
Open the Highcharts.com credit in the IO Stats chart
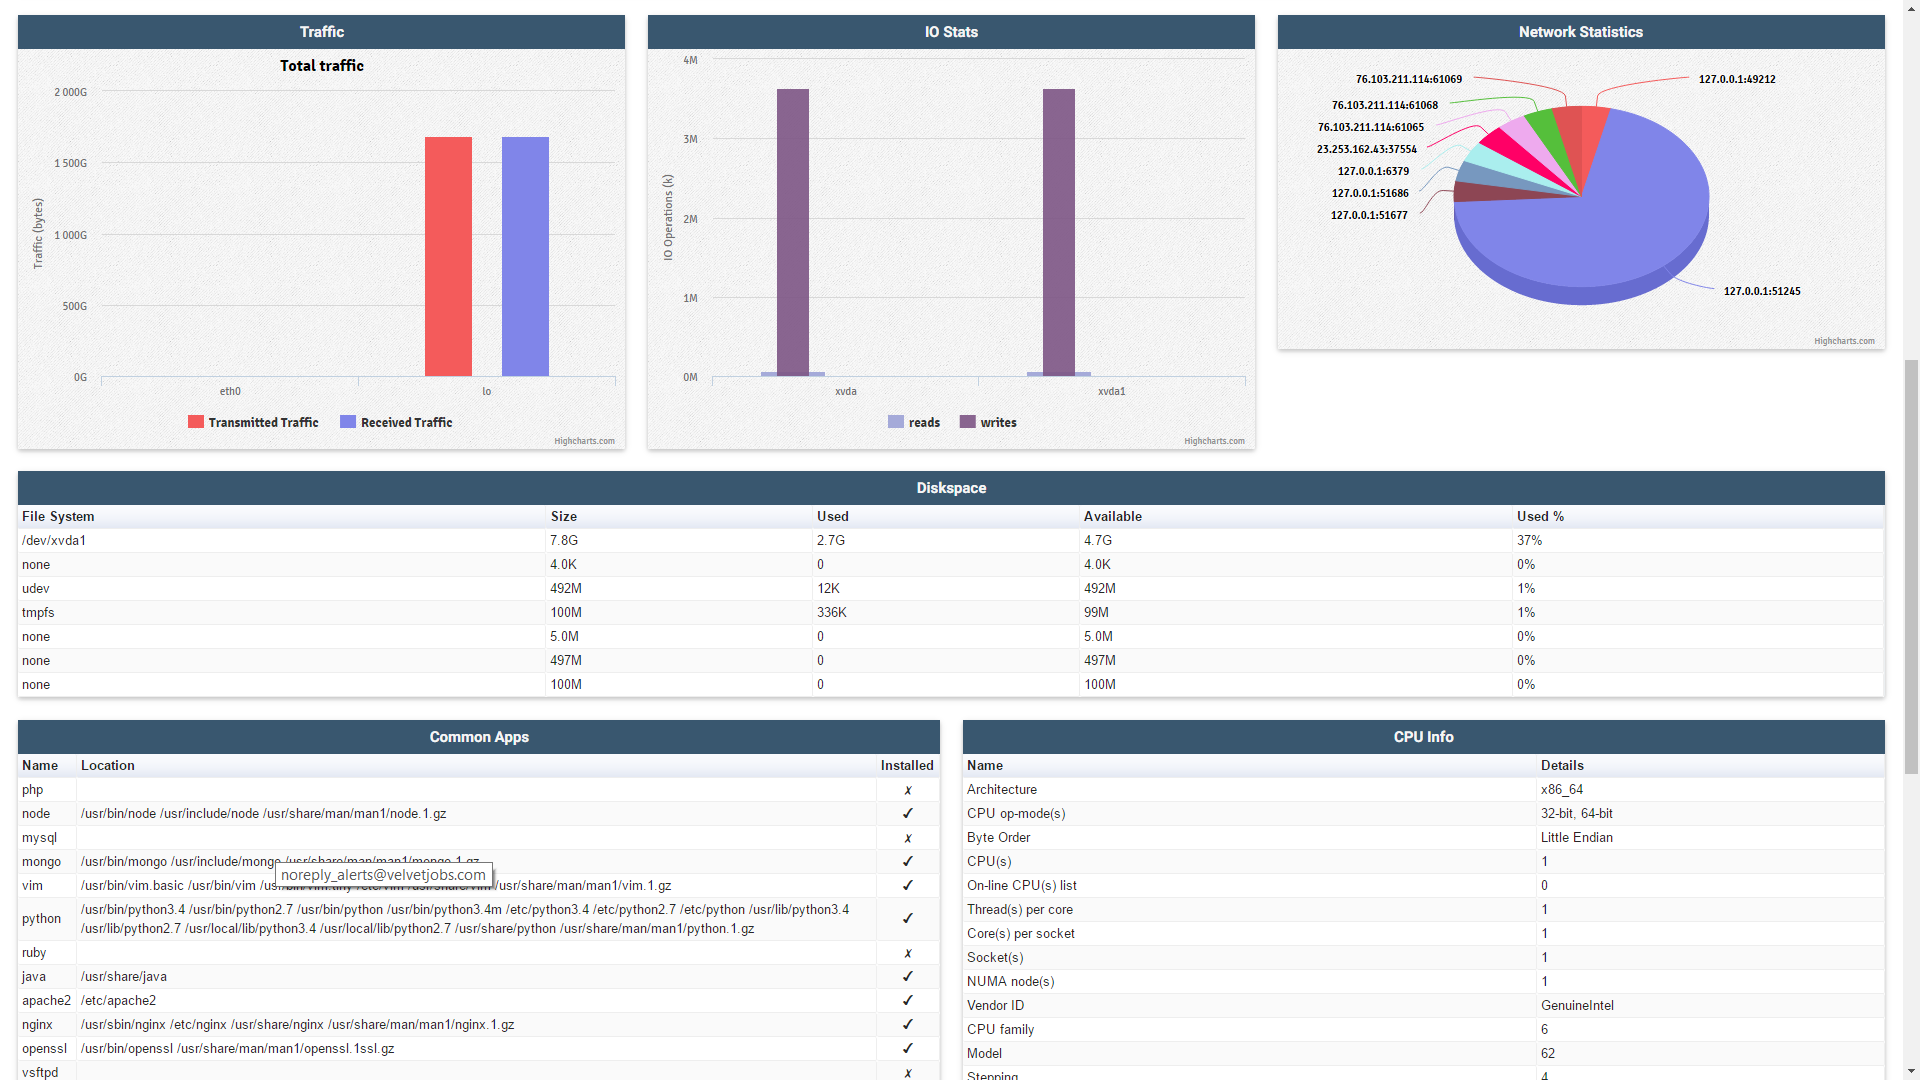[1214, 441]
